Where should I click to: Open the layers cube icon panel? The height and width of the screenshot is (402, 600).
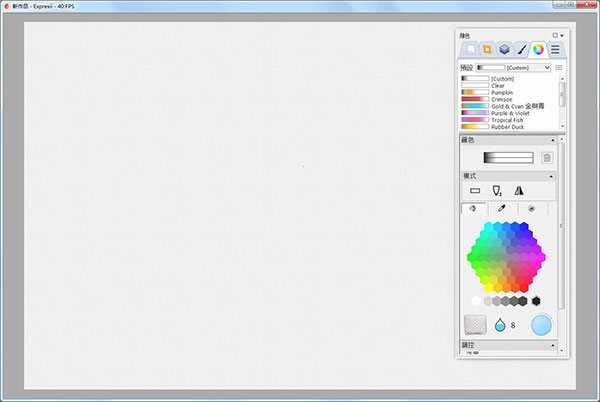[x=504, y=48]
